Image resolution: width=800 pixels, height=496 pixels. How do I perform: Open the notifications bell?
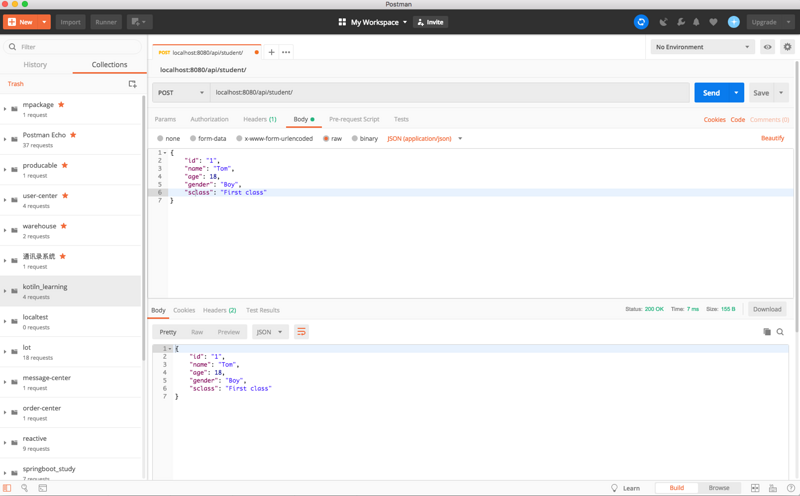(696, 22)
